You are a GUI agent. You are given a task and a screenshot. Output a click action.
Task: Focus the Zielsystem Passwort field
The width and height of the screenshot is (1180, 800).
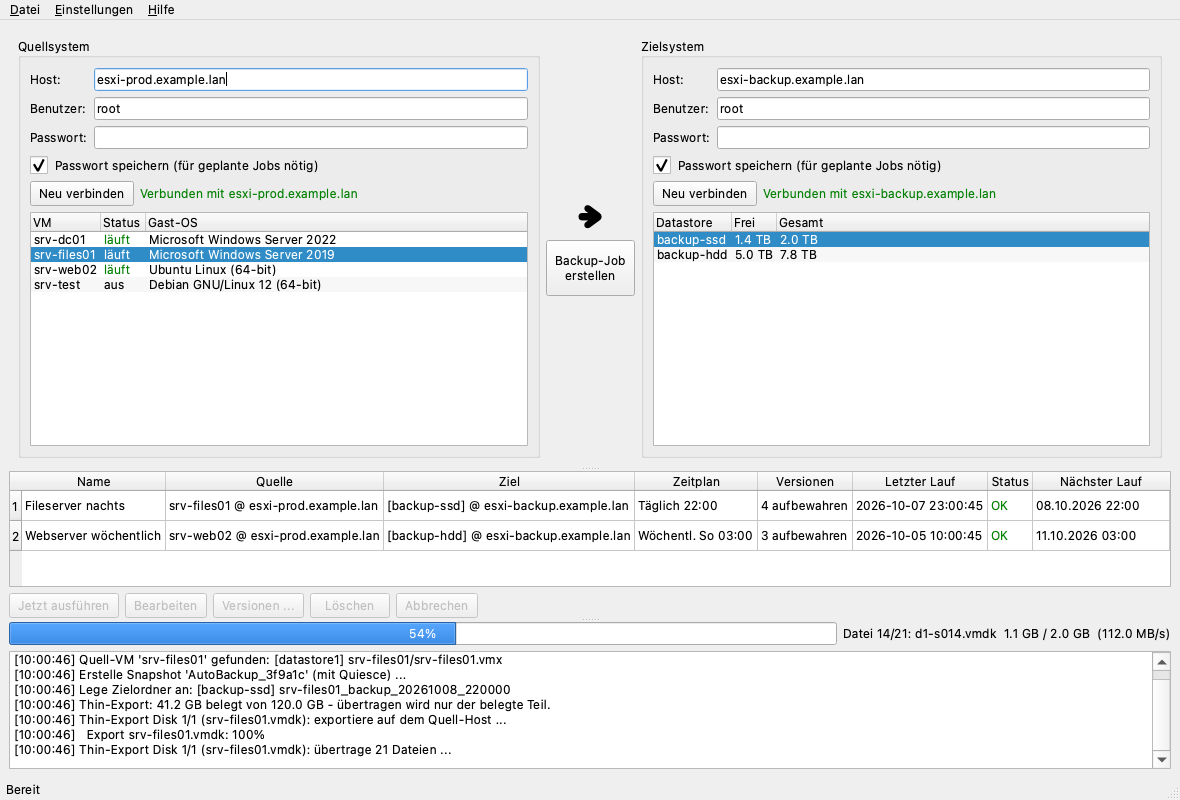click(x=933, y=138)
